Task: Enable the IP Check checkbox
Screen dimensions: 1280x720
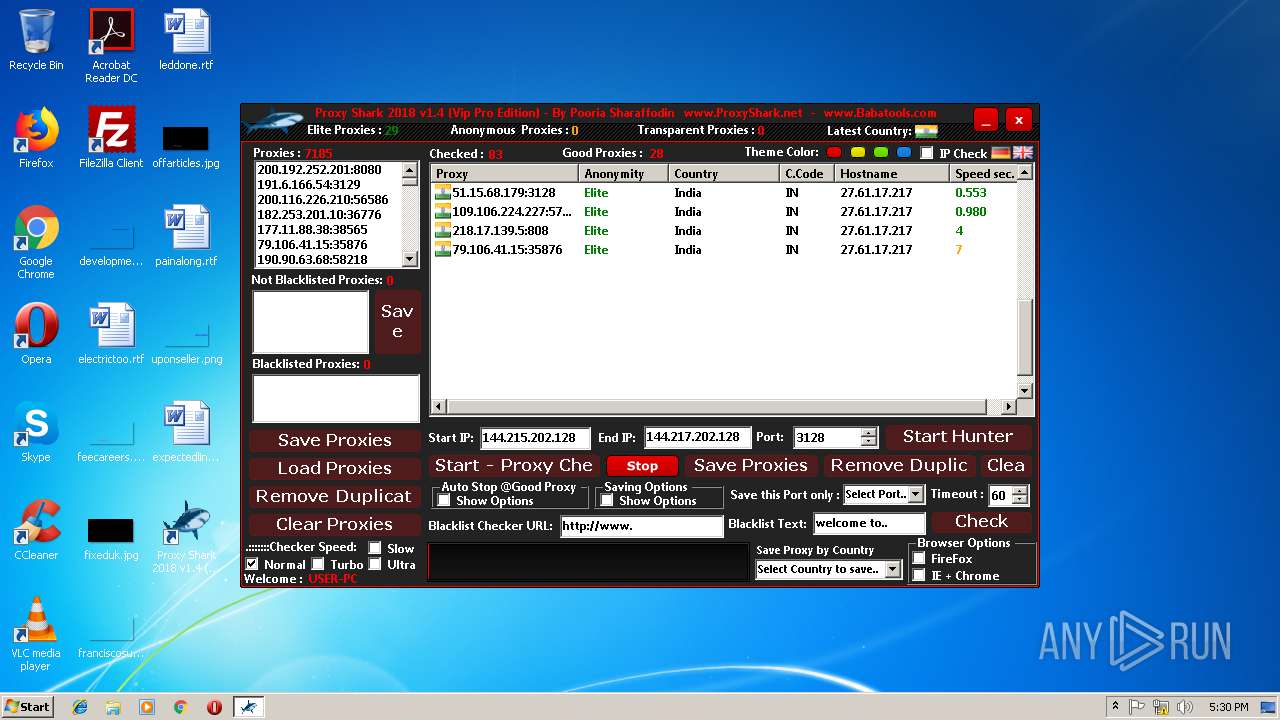Action: coord(927,153)
